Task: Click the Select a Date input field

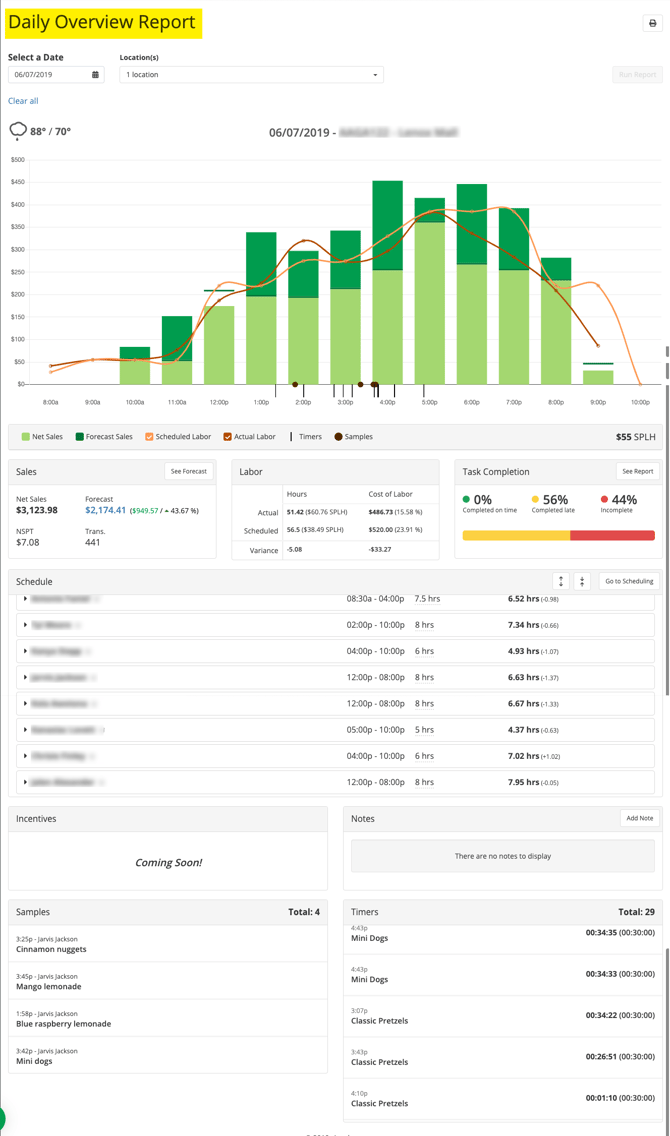Action: click(x=48, y=75)
